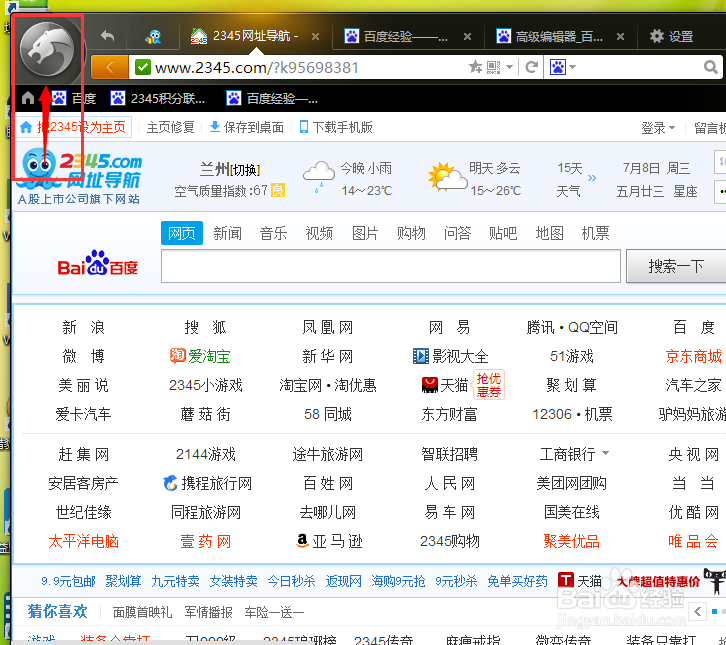Select the 图片 search tab
The height and width of the screenshot is (645, 726).
click(365, 233)
